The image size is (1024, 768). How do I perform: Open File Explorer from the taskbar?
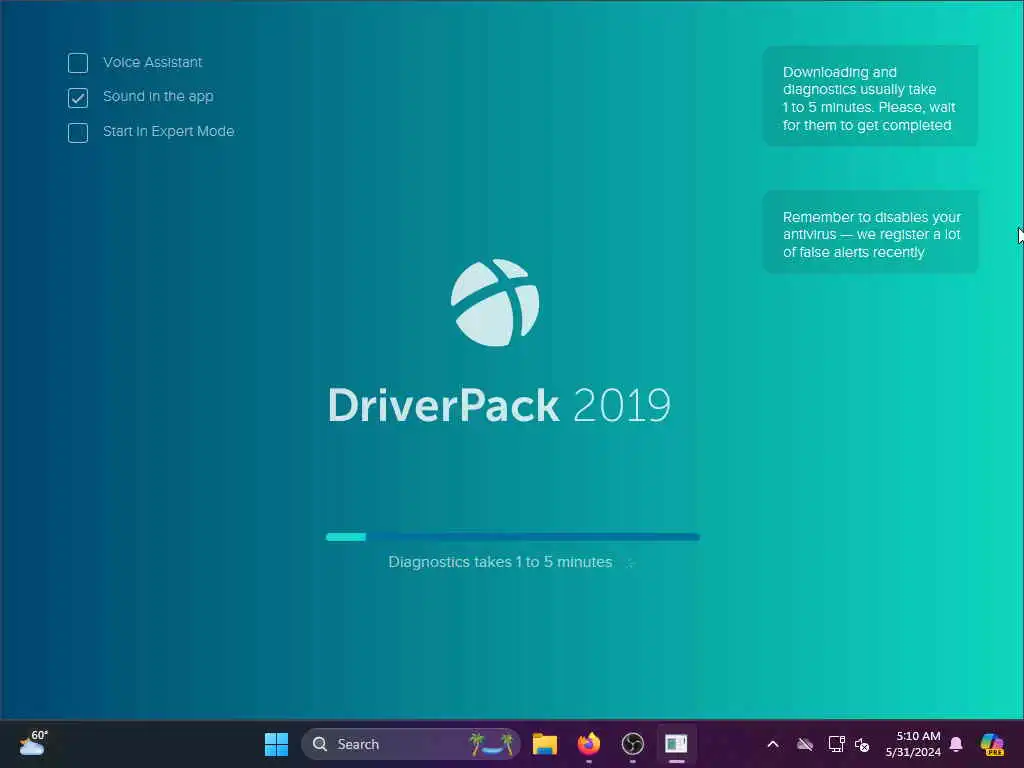coord(545,744)
